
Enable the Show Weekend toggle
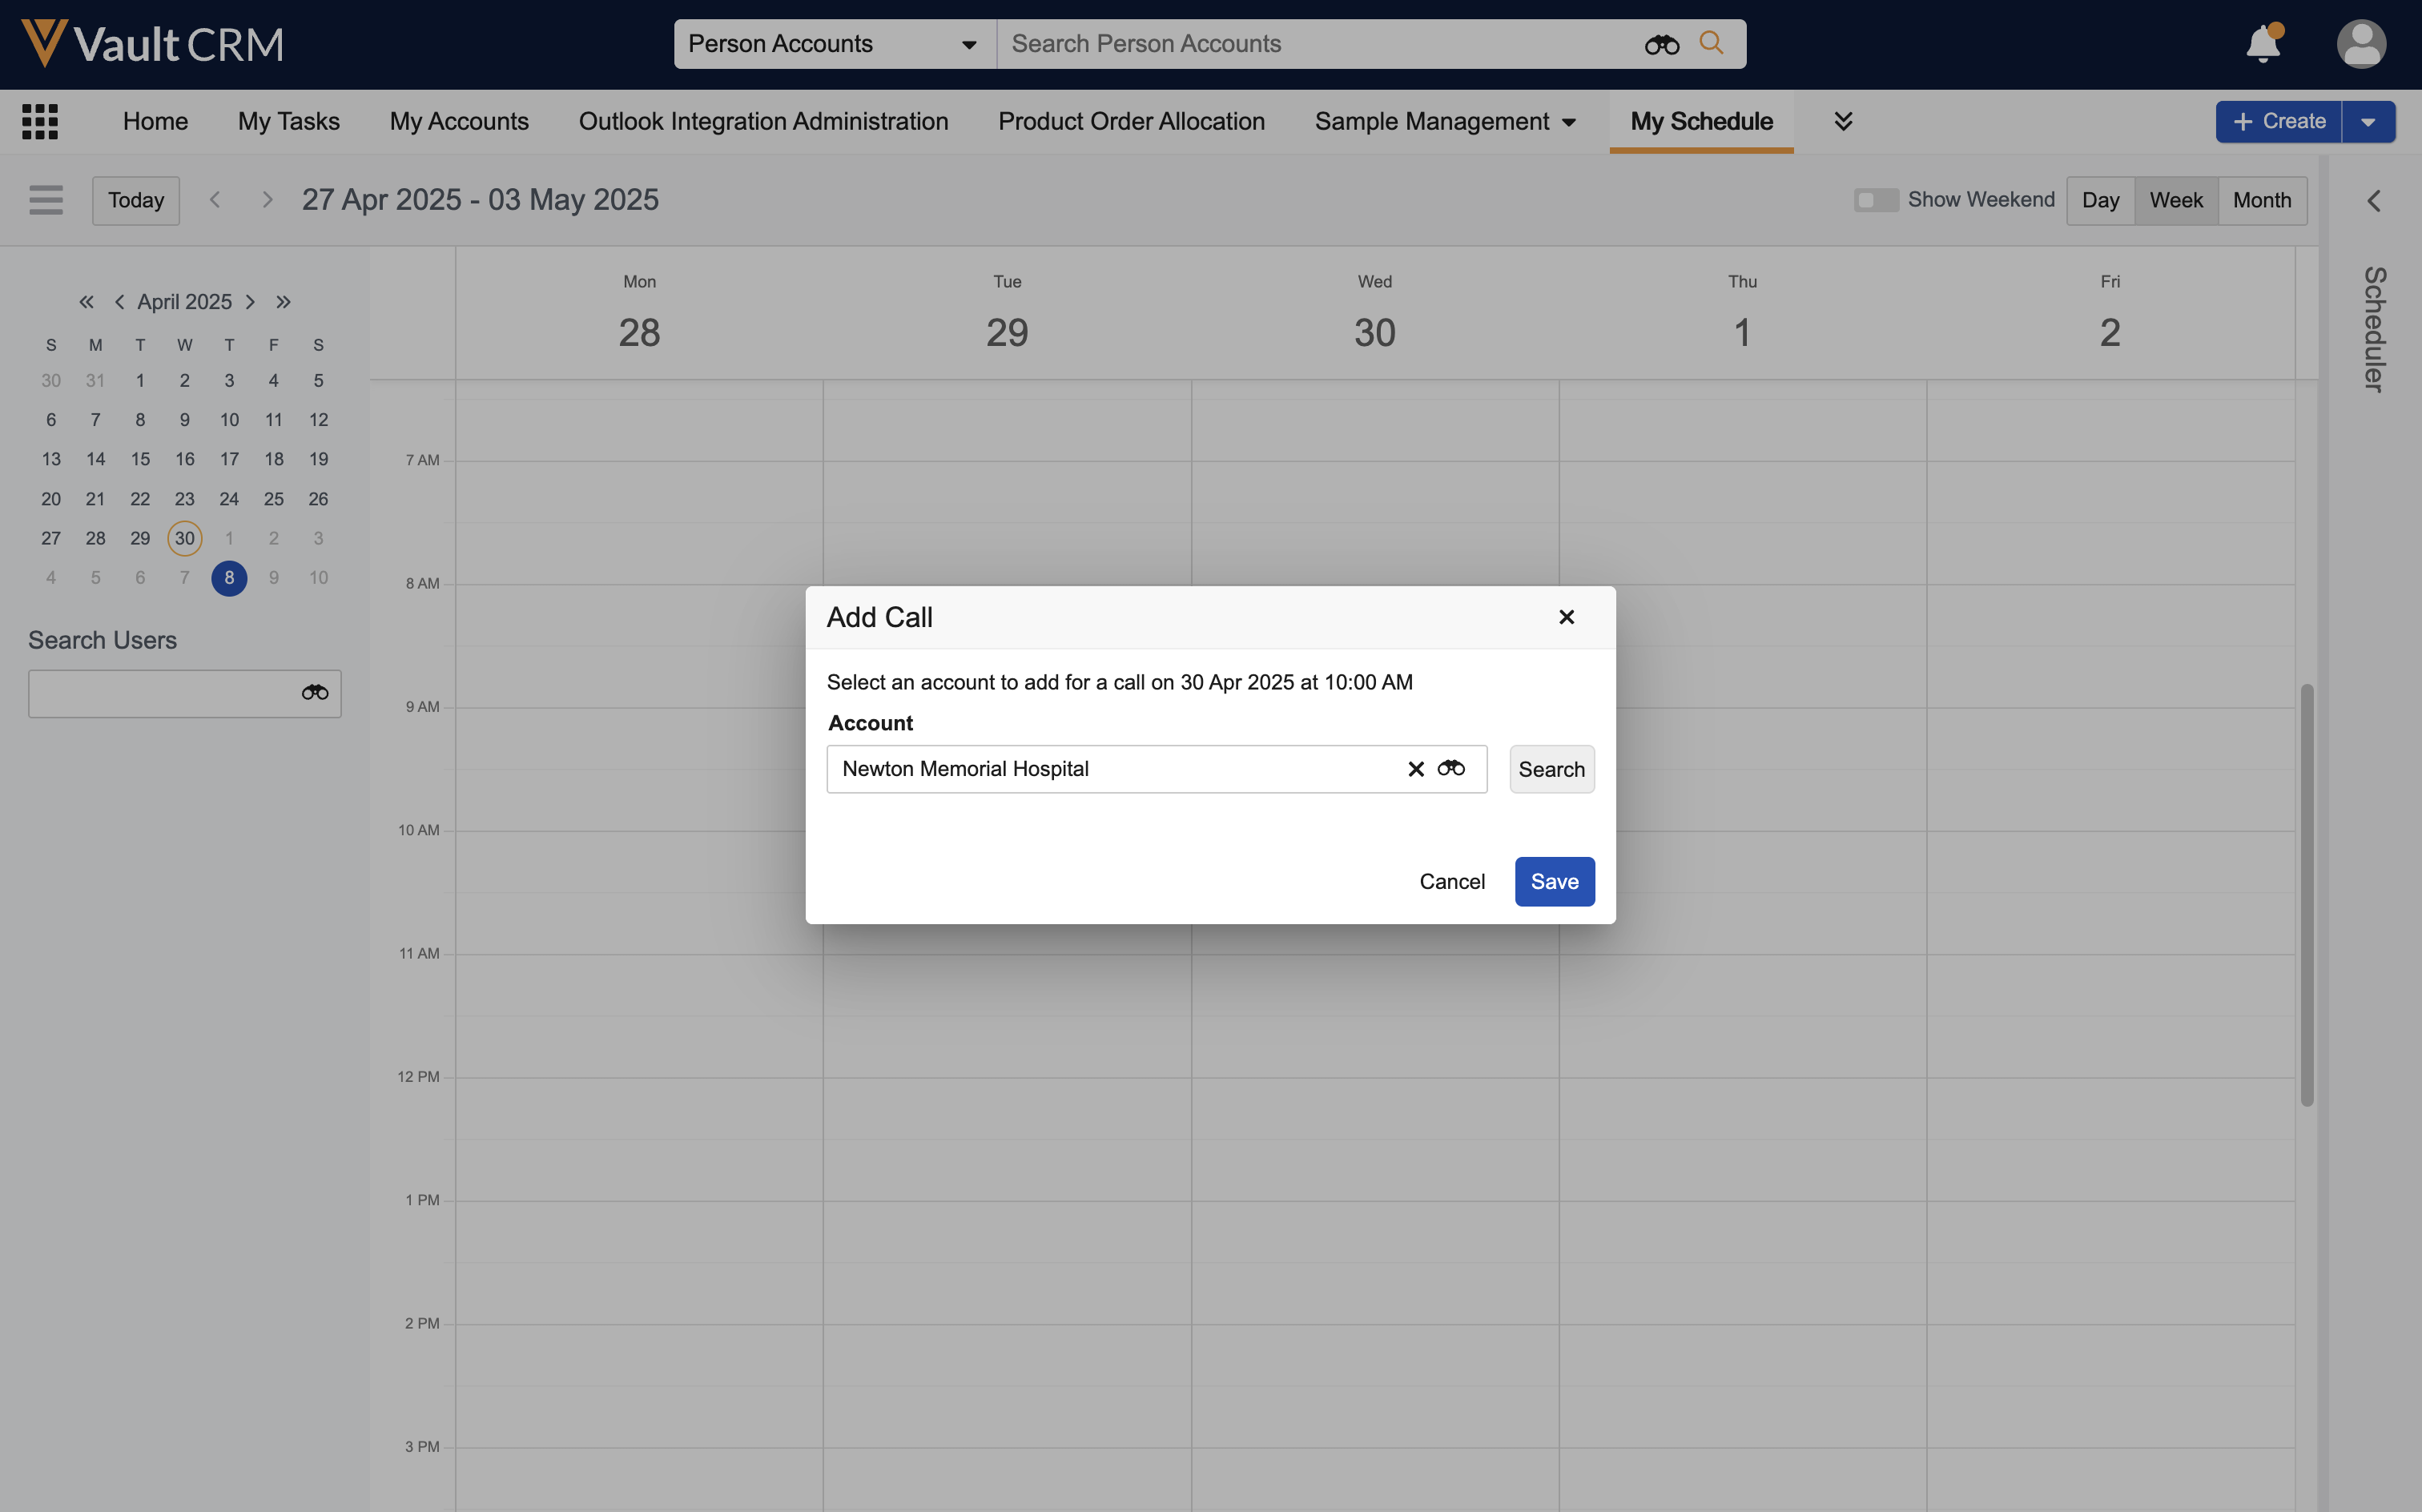click(x=1875, y=200)
